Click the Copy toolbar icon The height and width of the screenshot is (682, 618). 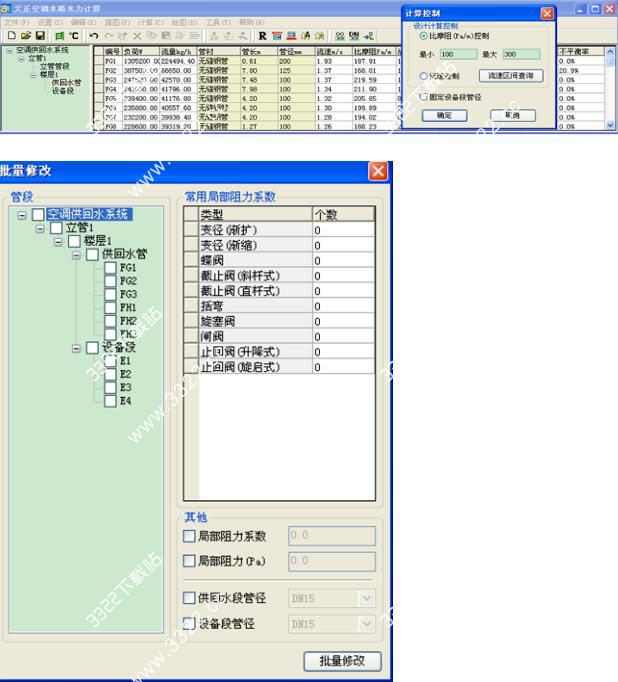coord(151,36)
